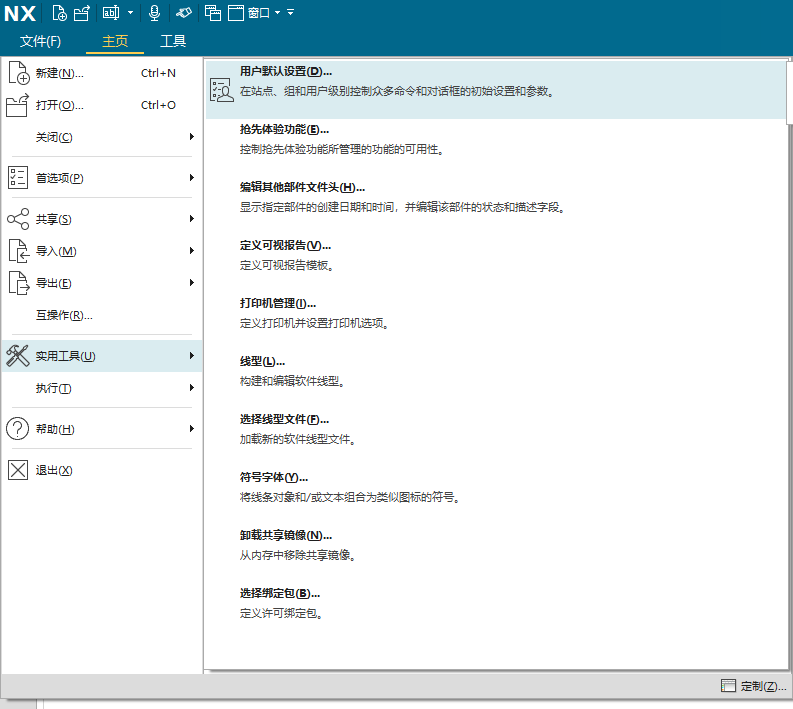Open the File (文件) menu

(40, 41)
